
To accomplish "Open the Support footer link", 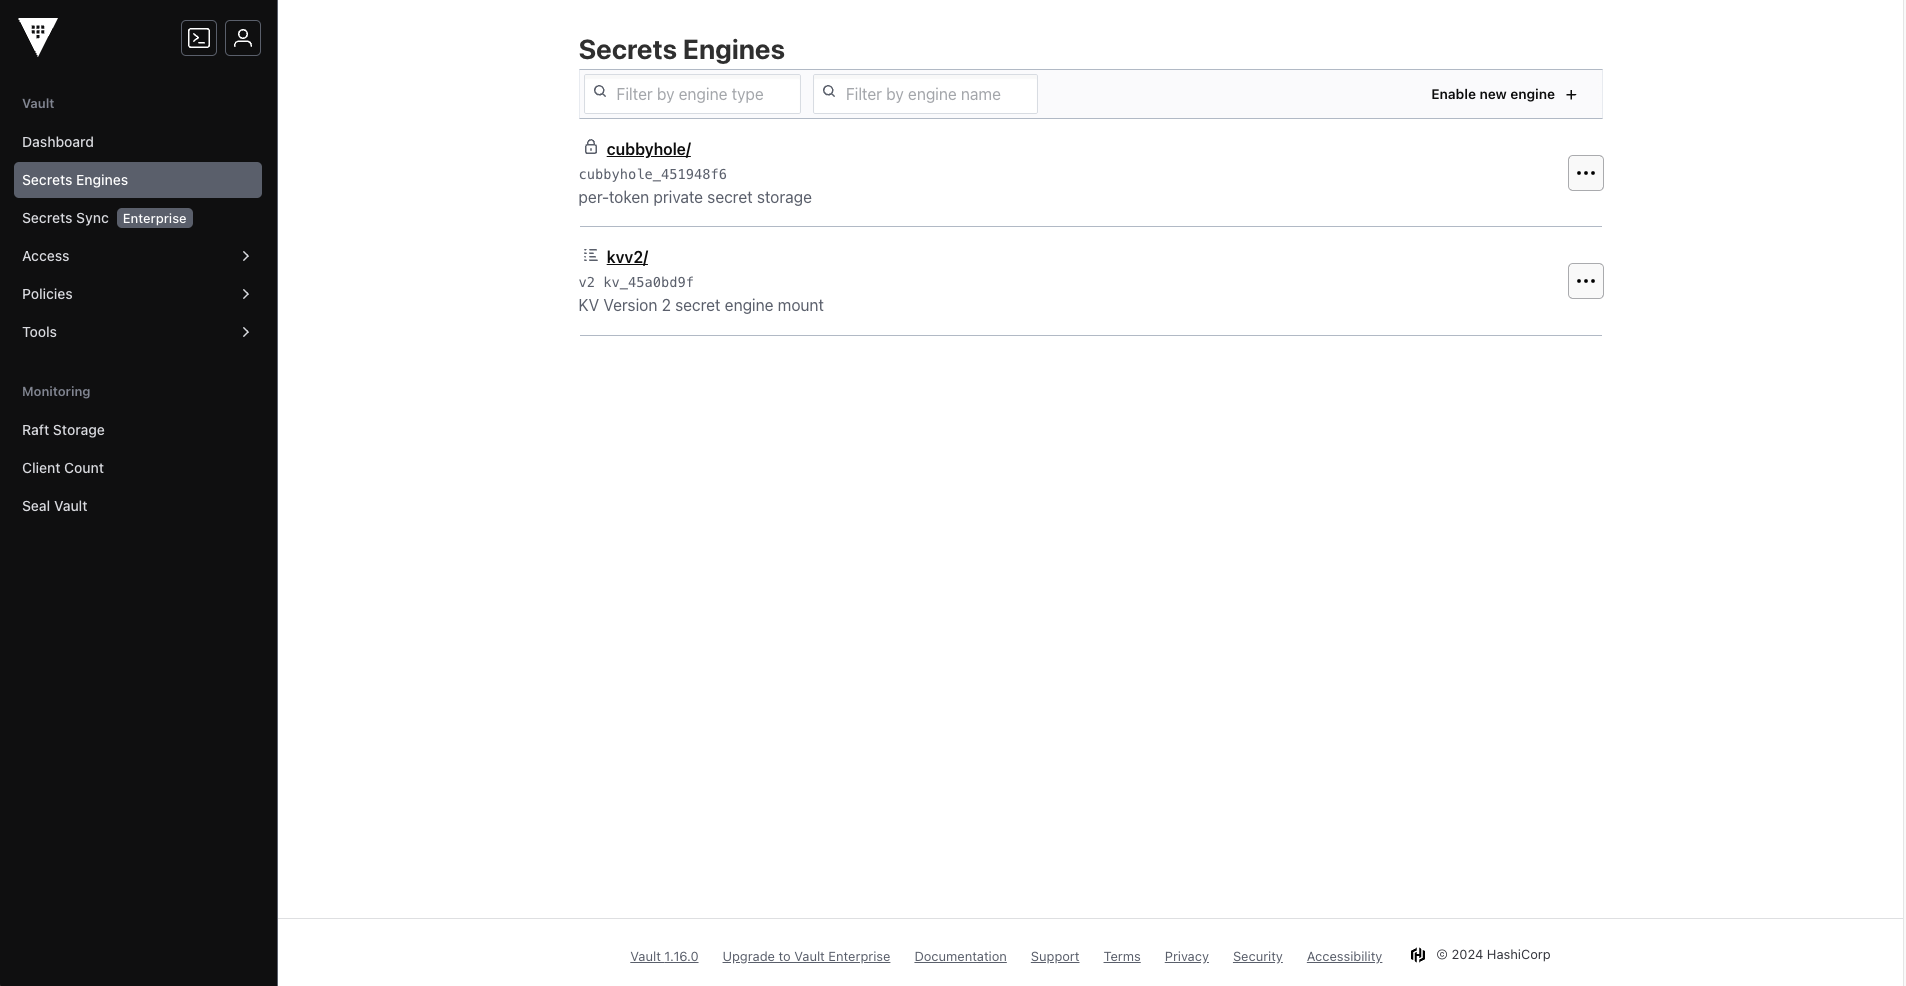I will (x=1055, y=956).
